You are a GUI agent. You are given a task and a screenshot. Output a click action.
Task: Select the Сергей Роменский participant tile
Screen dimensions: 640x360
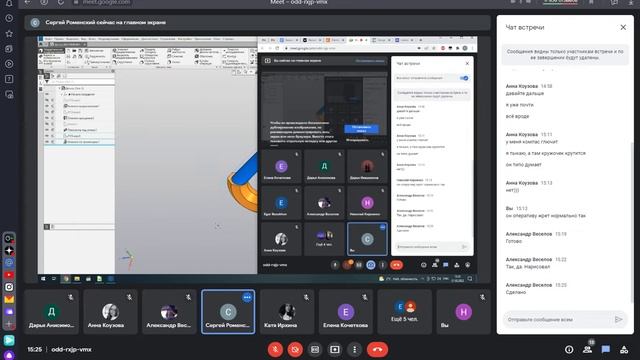click(228, 312)
